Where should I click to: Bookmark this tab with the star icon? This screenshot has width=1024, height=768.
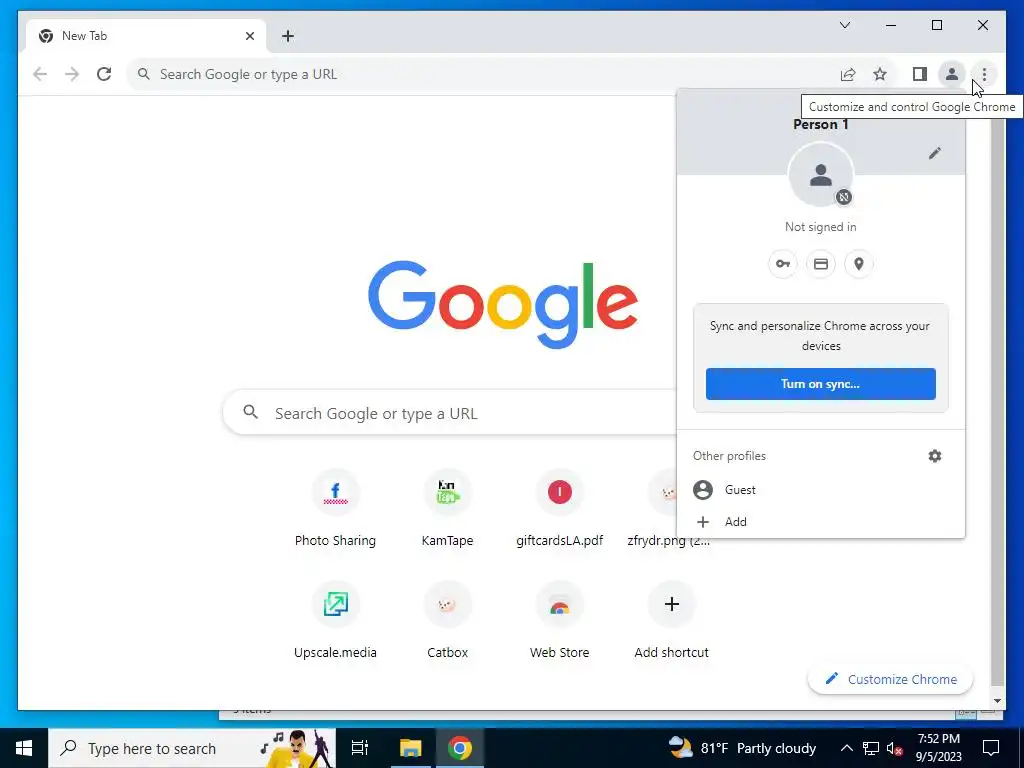(x=880, y=74)
